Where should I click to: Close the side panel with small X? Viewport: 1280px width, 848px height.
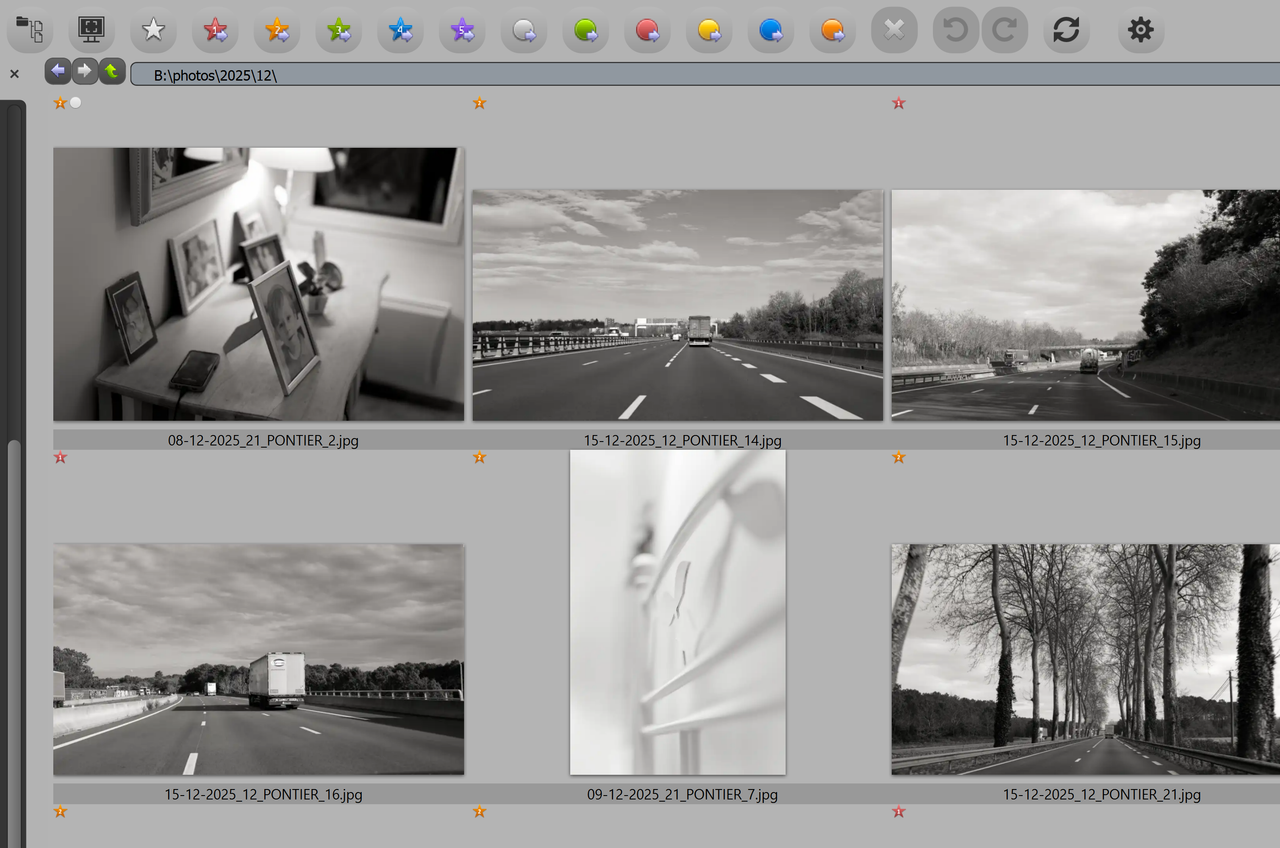[14, 74]
